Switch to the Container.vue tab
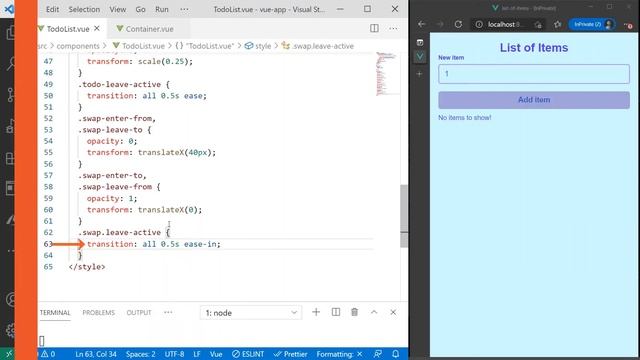The height and width of the screenshot is (360, 640). [149, 29]
